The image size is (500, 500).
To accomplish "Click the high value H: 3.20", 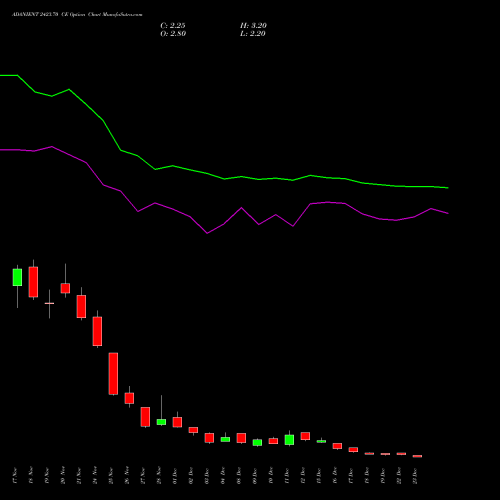I will tap(253, 26).
